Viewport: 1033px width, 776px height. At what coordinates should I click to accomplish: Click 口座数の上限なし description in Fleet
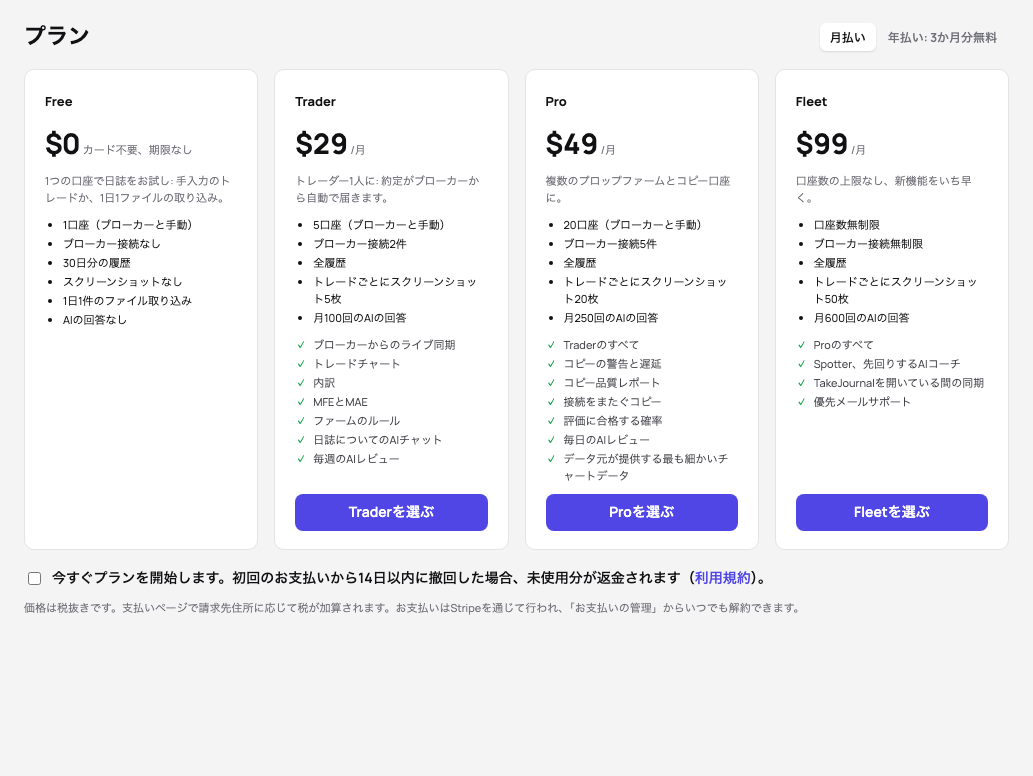pos(883,189)
